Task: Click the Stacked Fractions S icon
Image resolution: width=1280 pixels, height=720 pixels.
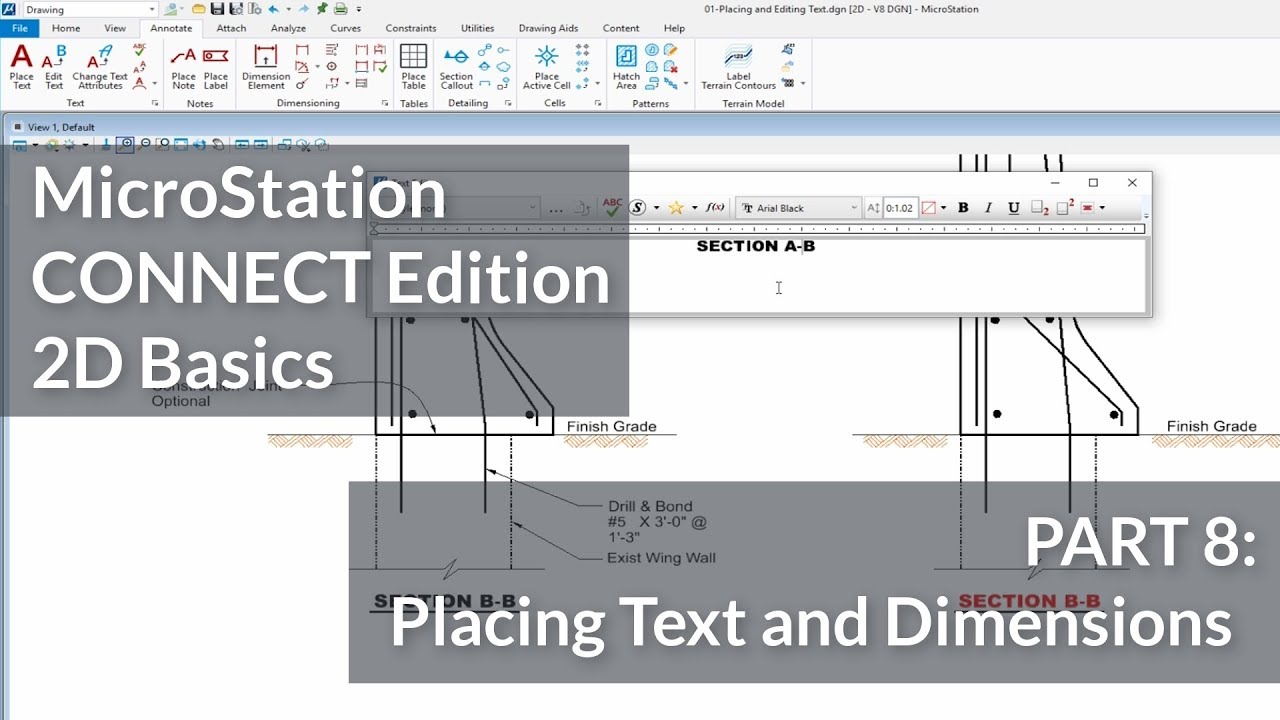Action: [638, 208]
